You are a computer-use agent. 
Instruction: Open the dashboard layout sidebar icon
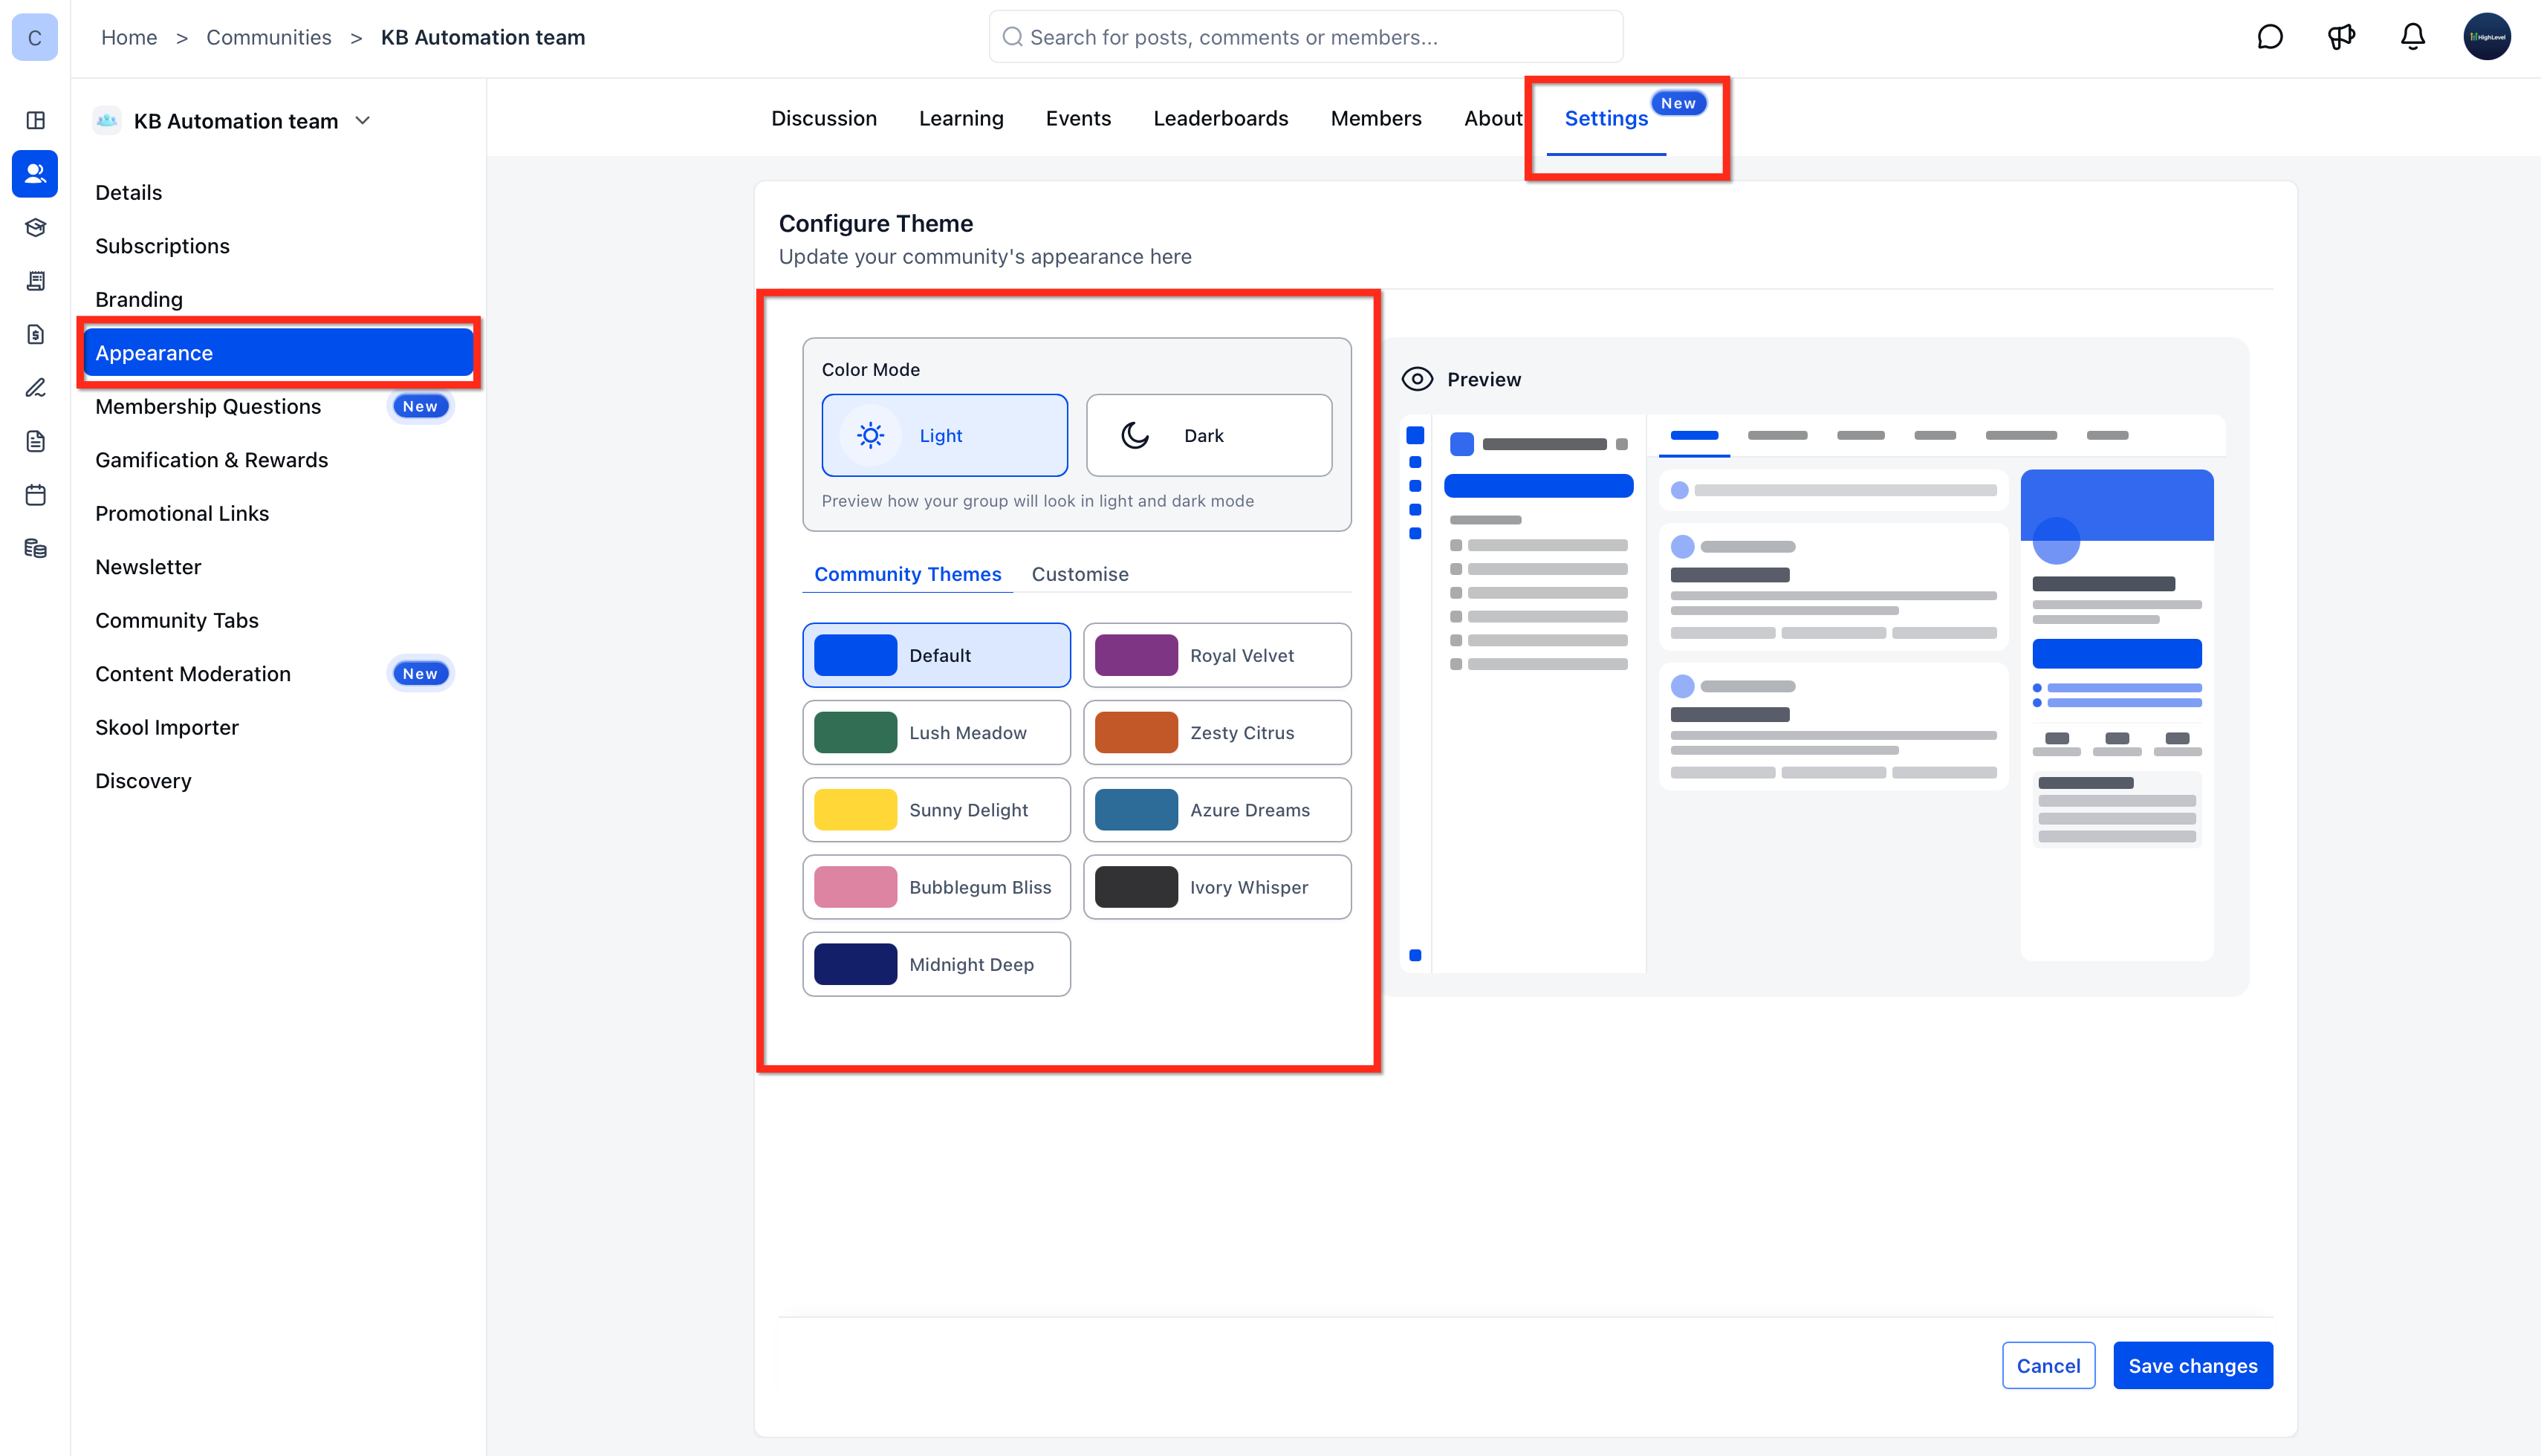point(35,120)
